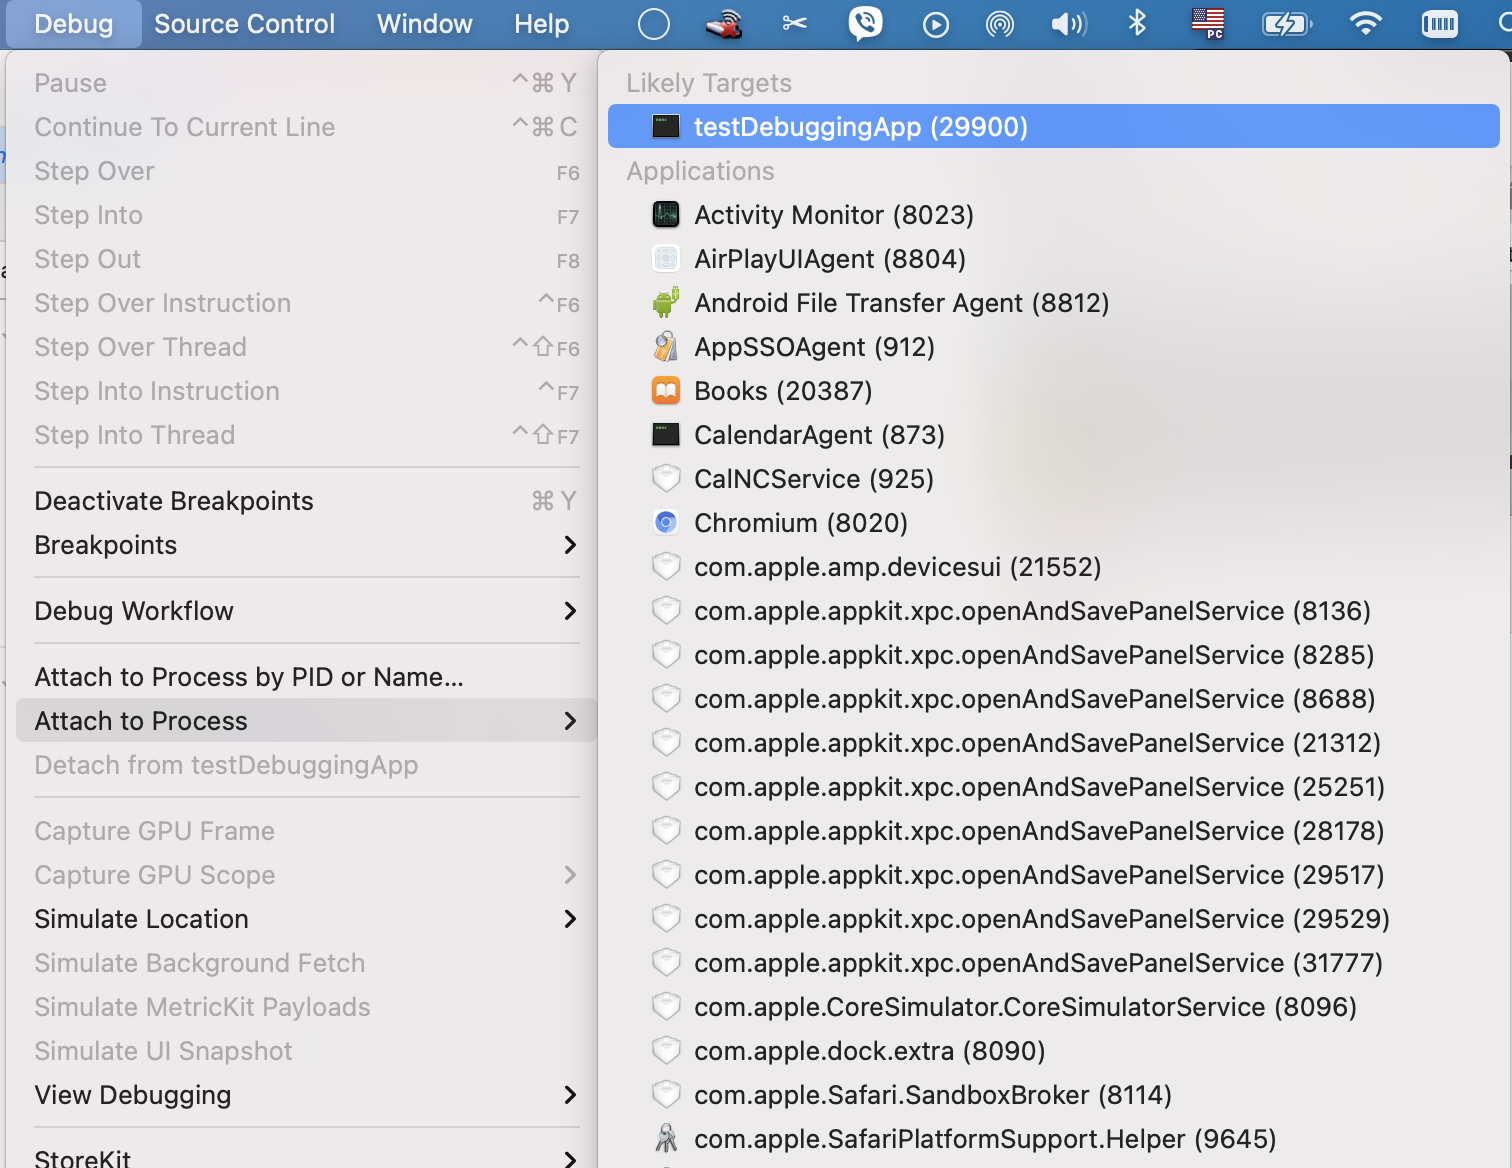
Task: Open the US flag input source menu
Action: (1208, 23)
